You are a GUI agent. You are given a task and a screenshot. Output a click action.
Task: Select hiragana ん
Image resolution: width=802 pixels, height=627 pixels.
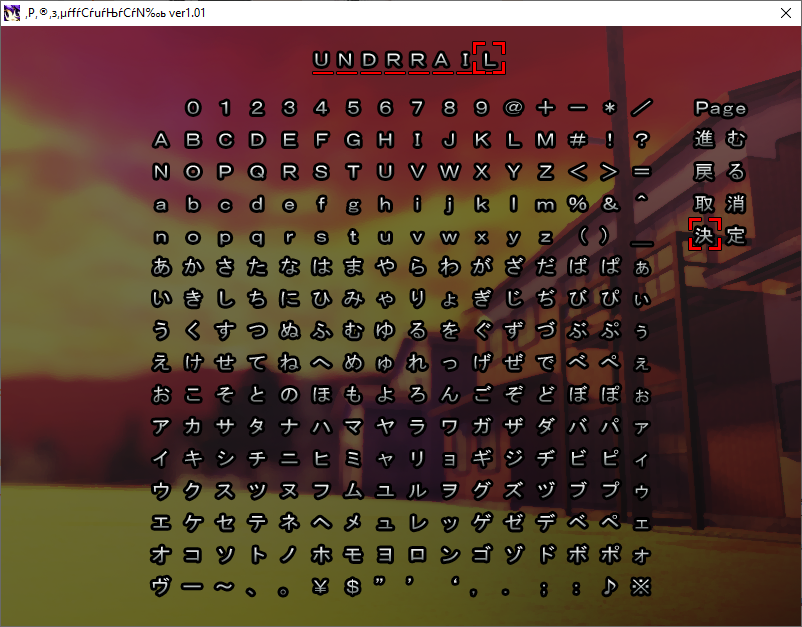click(450, 395)
